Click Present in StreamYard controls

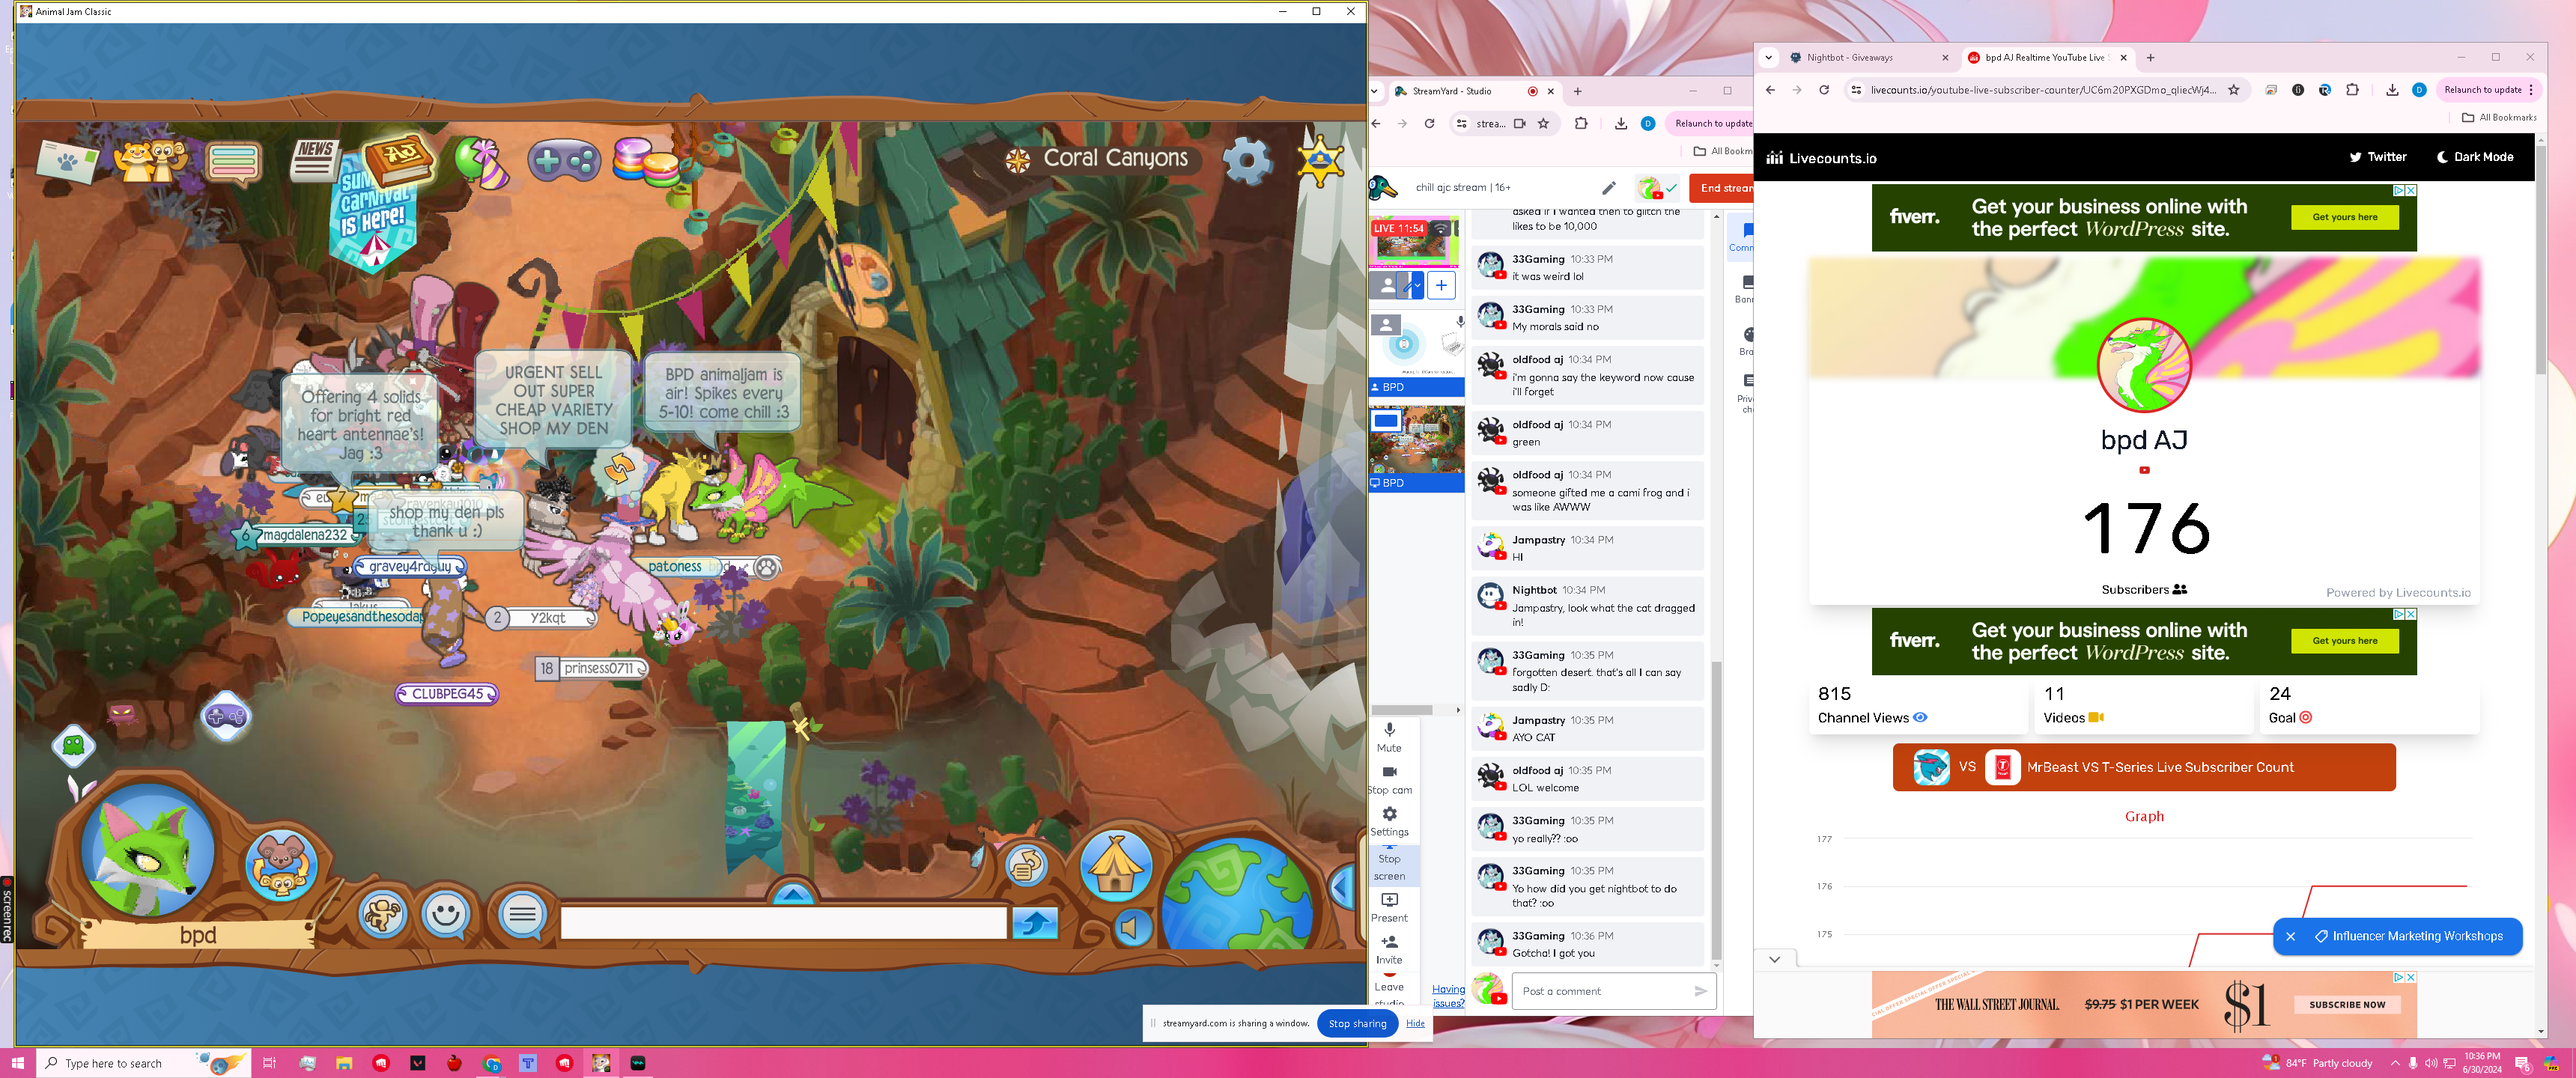click(1389, 908)
